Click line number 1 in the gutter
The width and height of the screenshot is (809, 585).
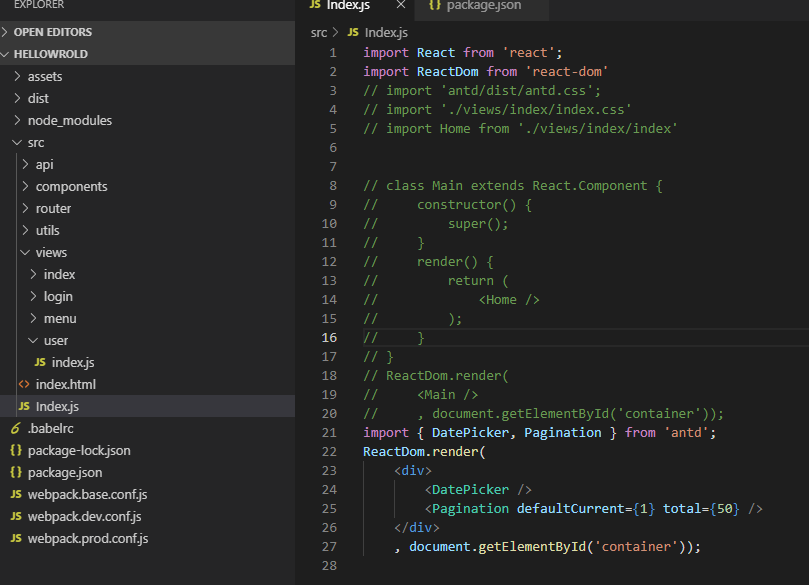(x=333, y=53)
